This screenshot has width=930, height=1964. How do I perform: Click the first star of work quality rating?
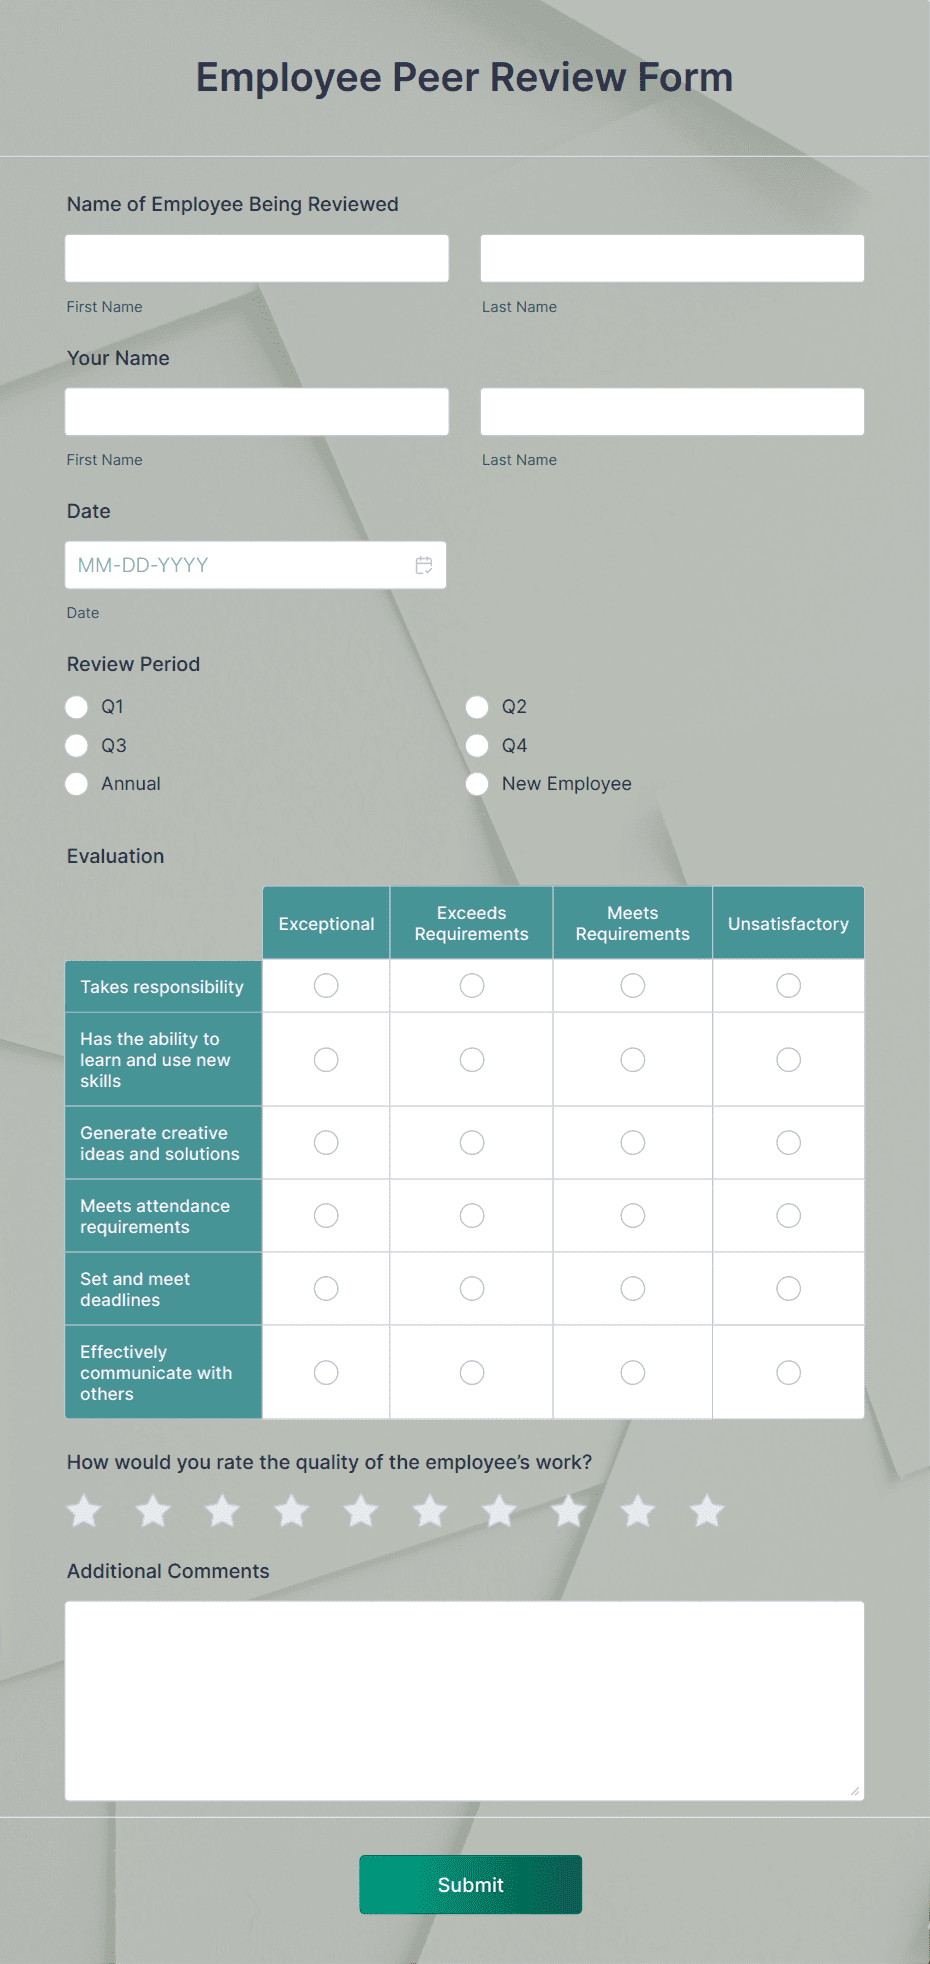83,1512
